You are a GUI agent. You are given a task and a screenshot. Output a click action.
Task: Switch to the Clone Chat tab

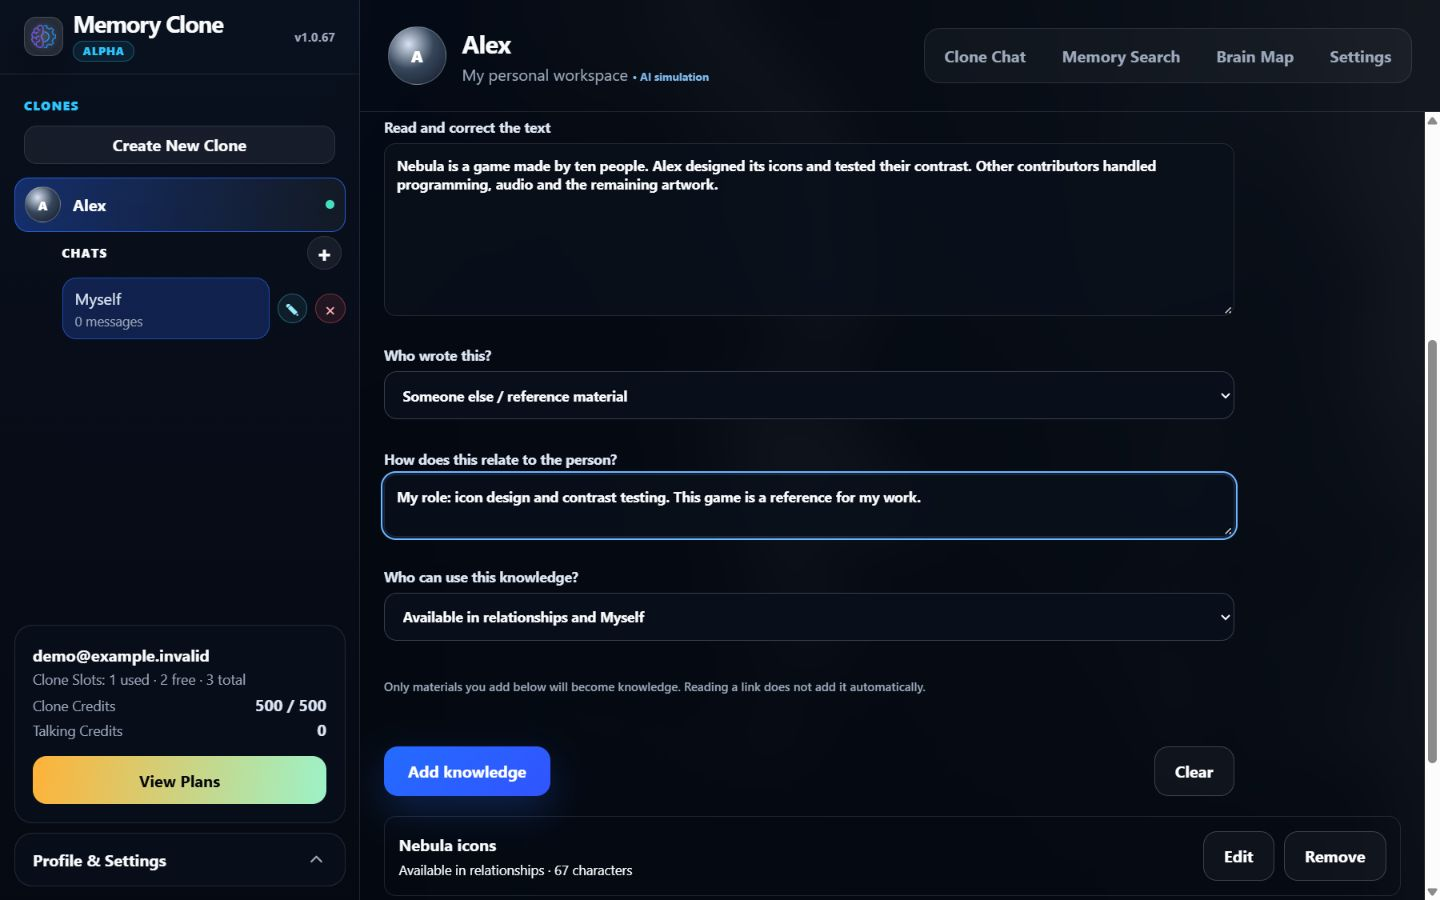pos(985,57)
